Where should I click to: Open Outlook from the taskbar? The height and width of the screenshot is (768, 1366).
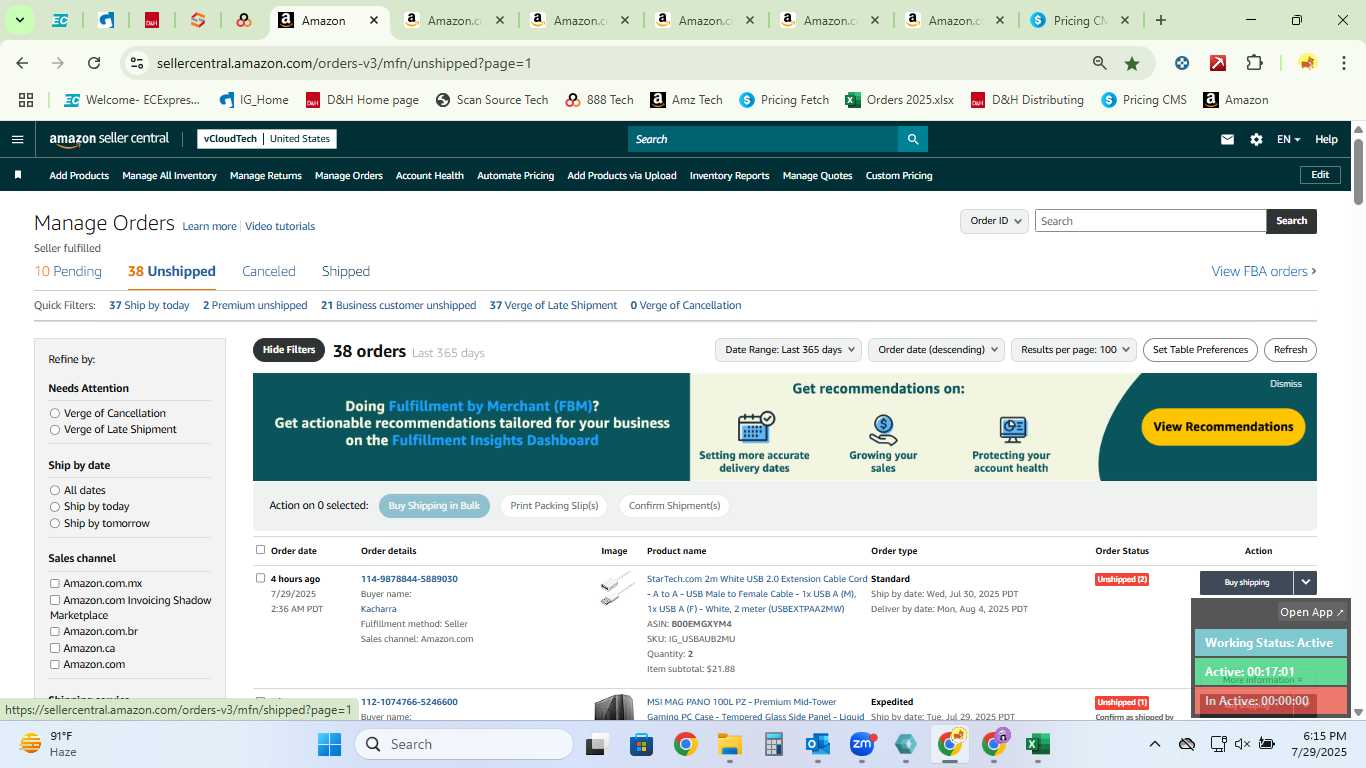818,744
